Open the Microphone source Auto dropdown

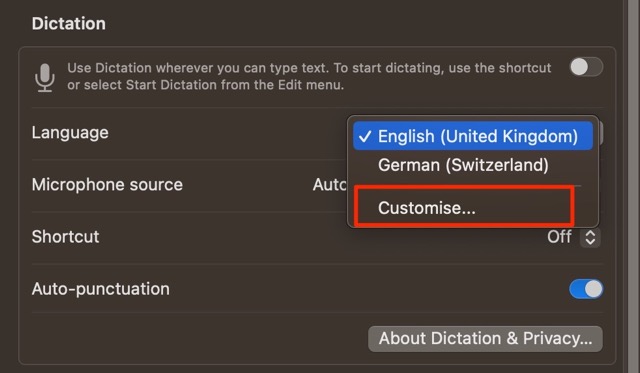tap(329, 185)
